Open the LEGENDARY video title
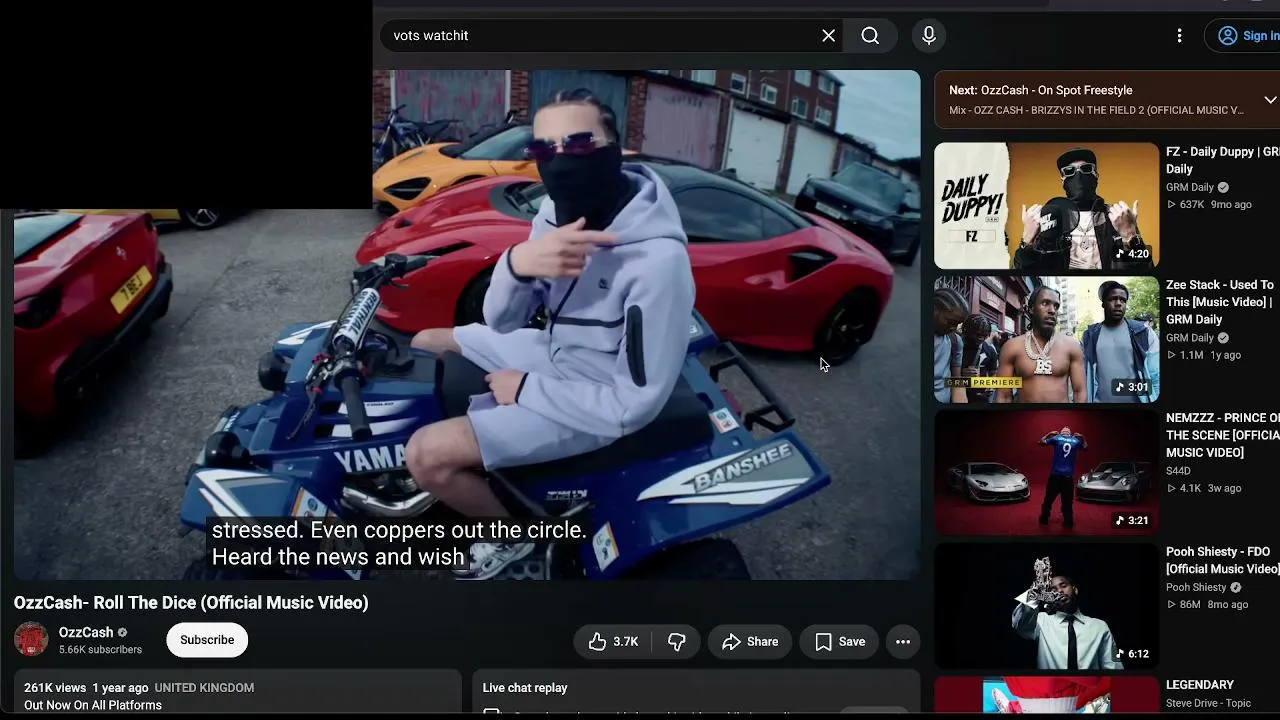This screenshot has width=1280, height=720. (1200, 685)
